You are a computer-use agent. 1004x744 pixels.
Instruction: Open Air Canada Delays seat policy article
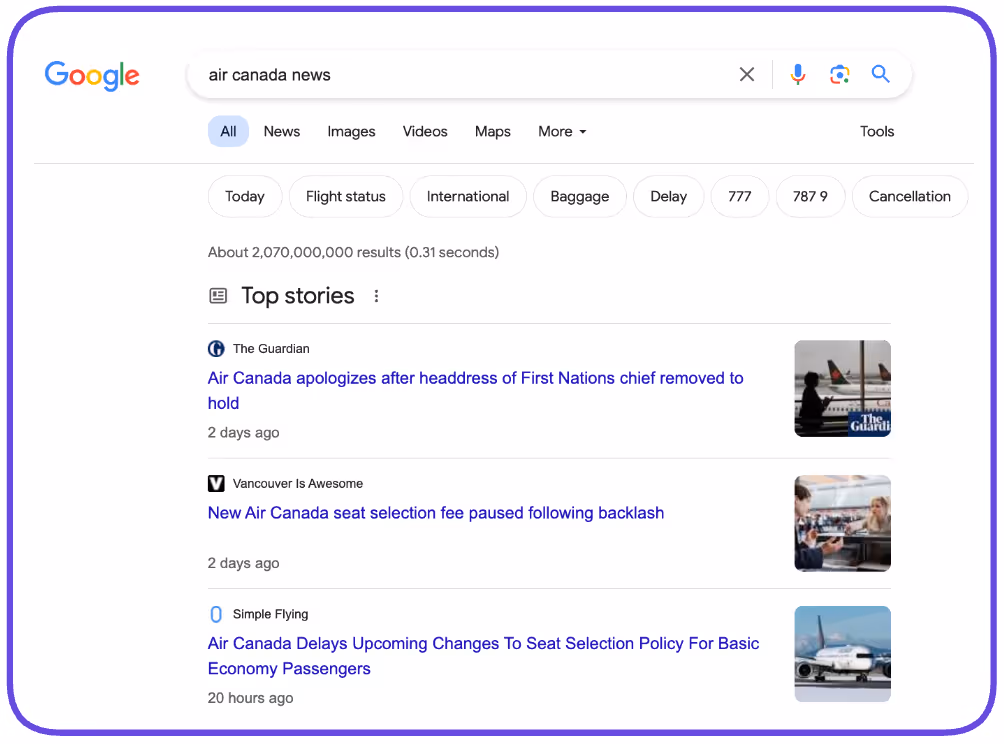[483, 656]
